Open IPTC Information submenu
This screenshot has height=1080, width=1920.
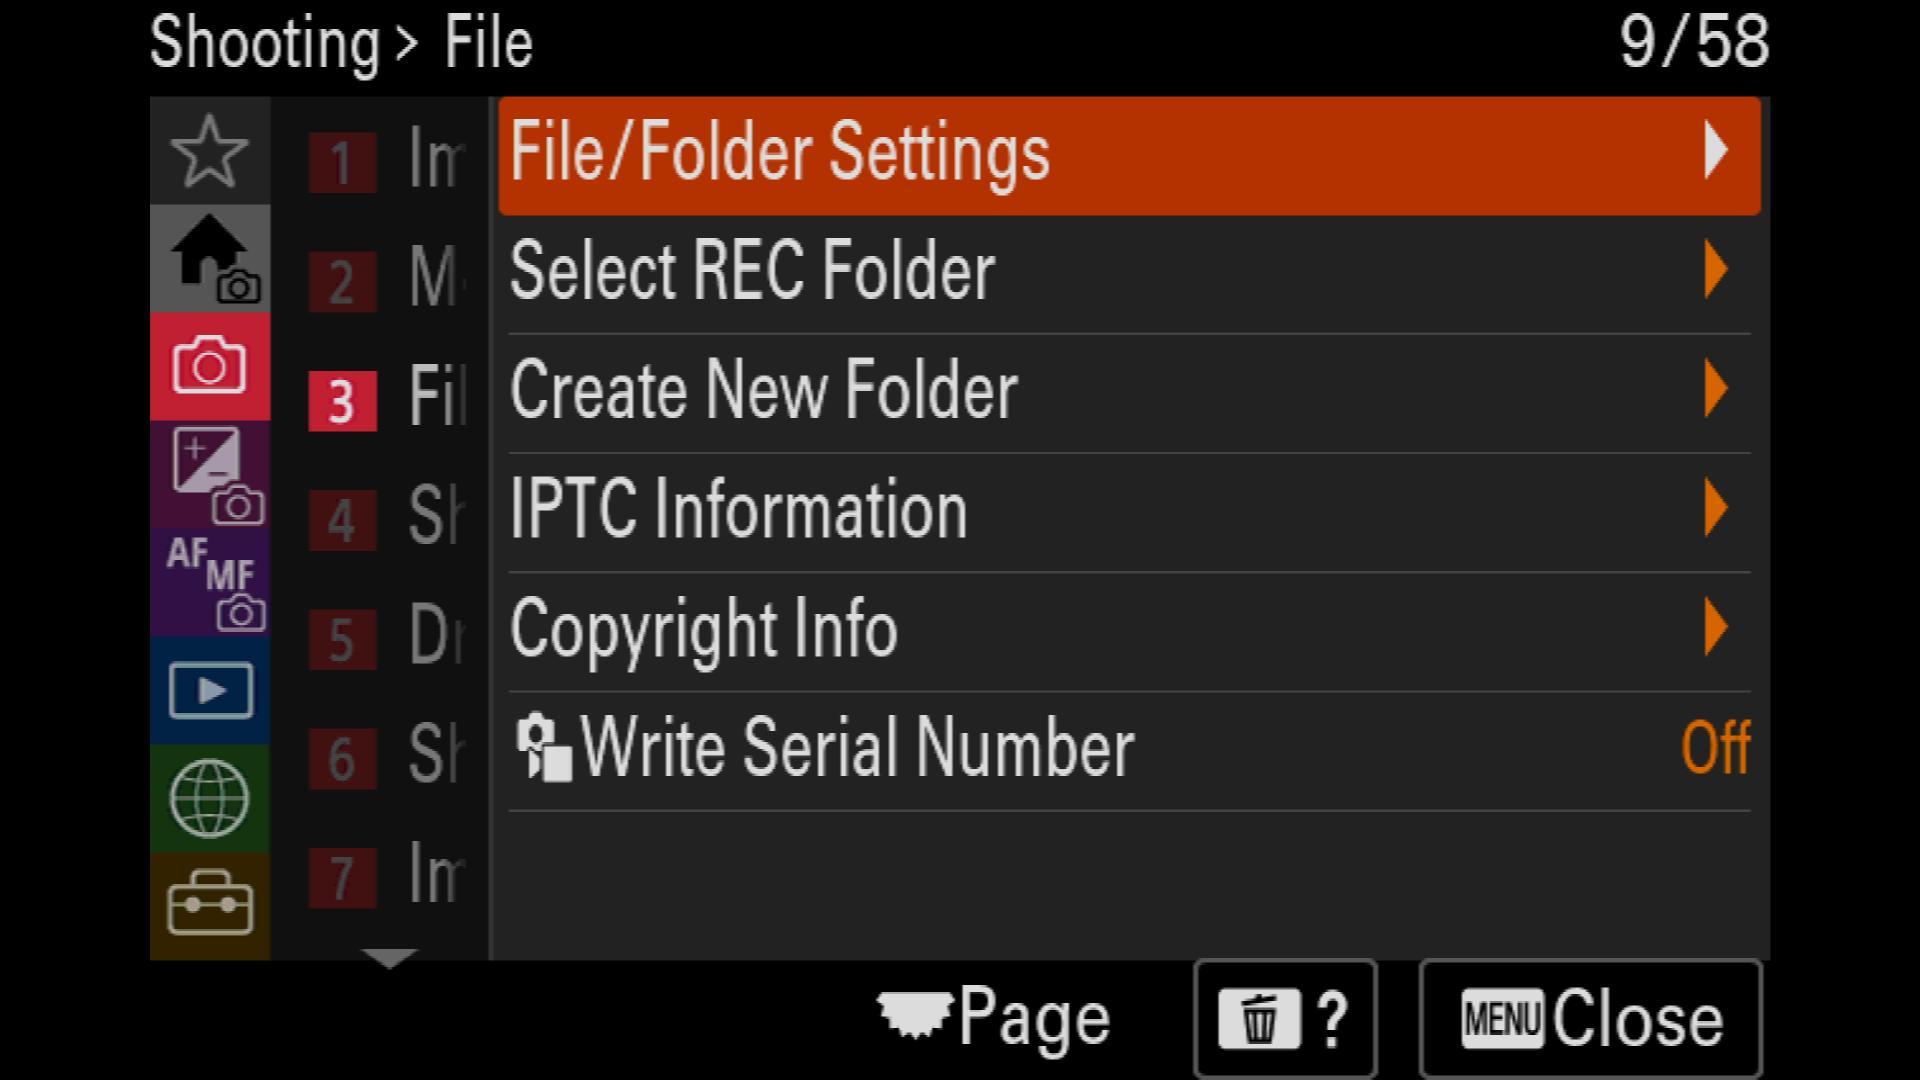point(1129,512)
